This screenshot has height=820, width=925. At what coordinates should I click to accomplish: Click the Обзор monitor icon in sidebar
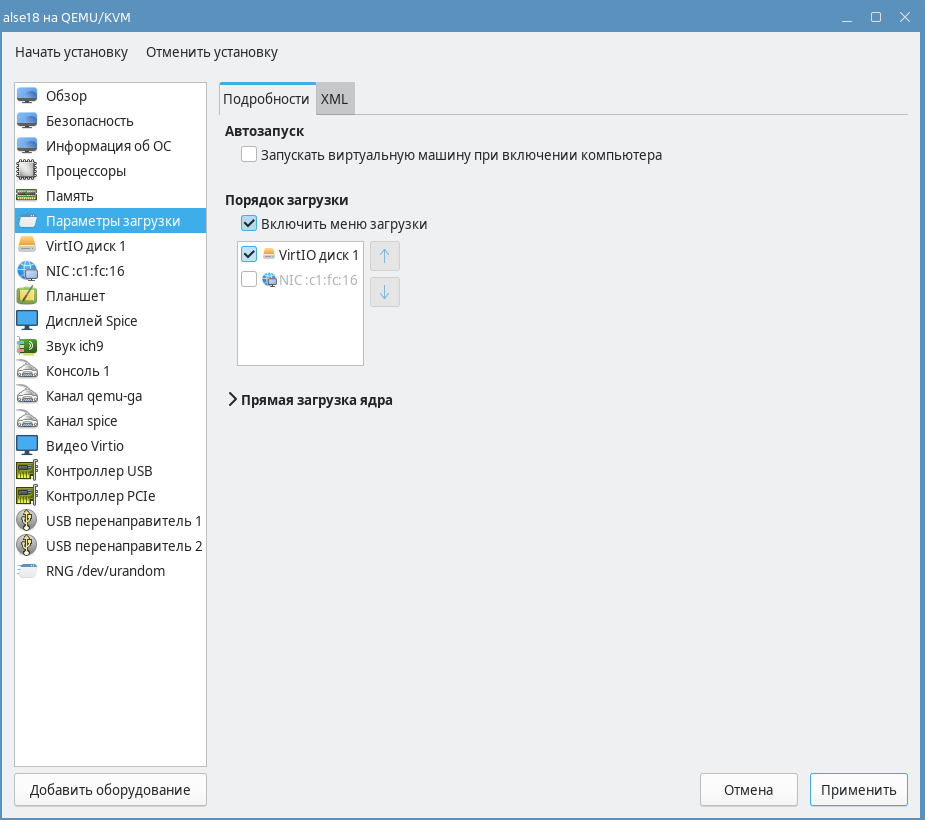tap(27, 96)
